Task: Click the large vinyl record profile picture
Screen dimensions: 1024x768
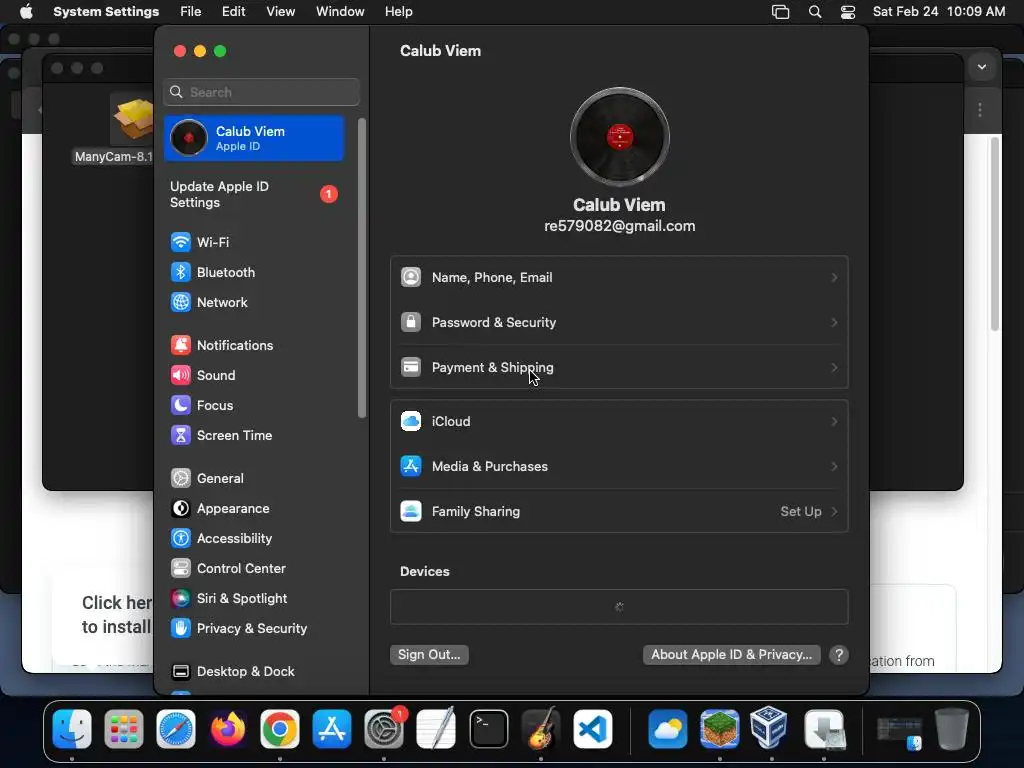Action: 619,137
